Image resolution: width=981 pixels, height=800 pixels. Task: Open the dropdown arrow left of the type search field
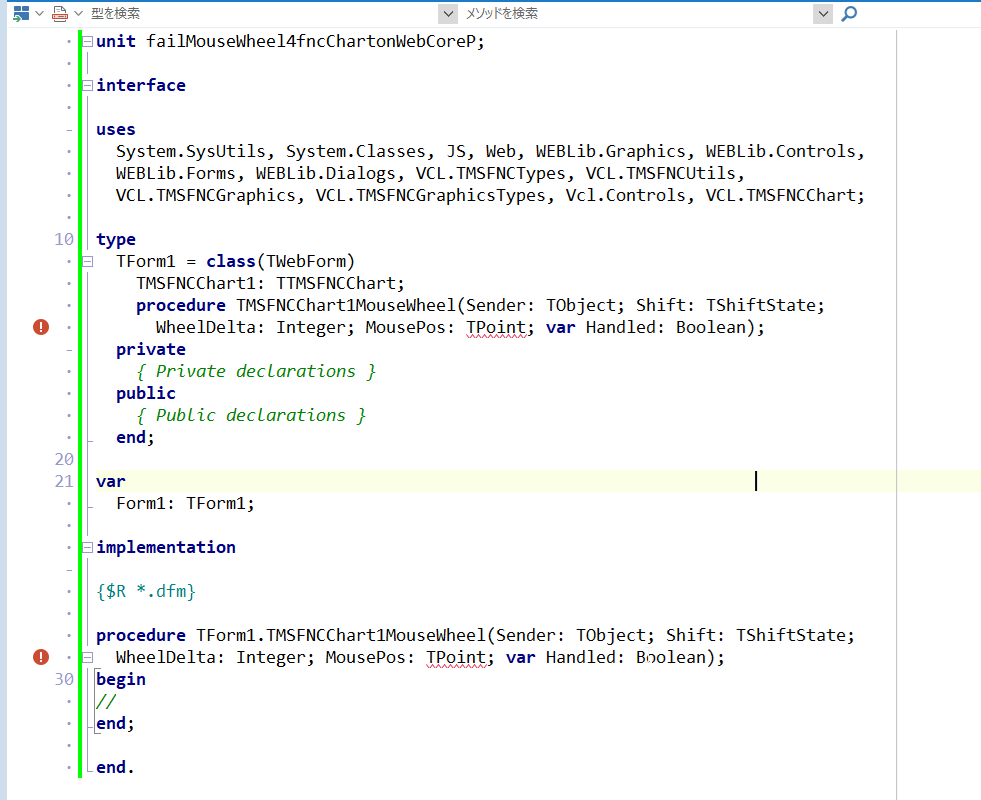pyautogui.click(x=78, y=13)
